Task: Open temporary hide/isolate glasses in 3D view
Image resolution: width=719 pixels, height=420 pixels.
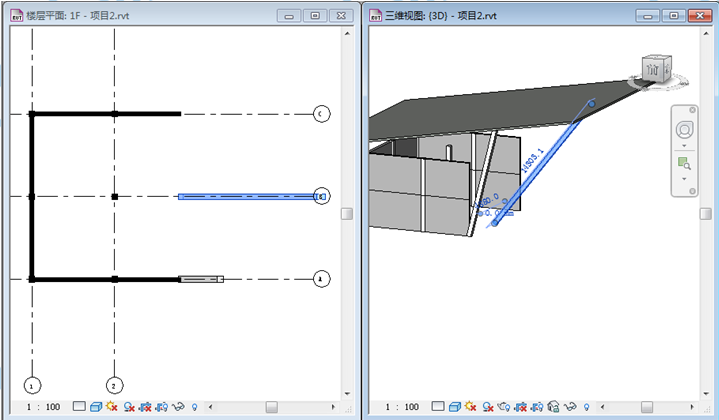Action: click(x=570, y=407)
